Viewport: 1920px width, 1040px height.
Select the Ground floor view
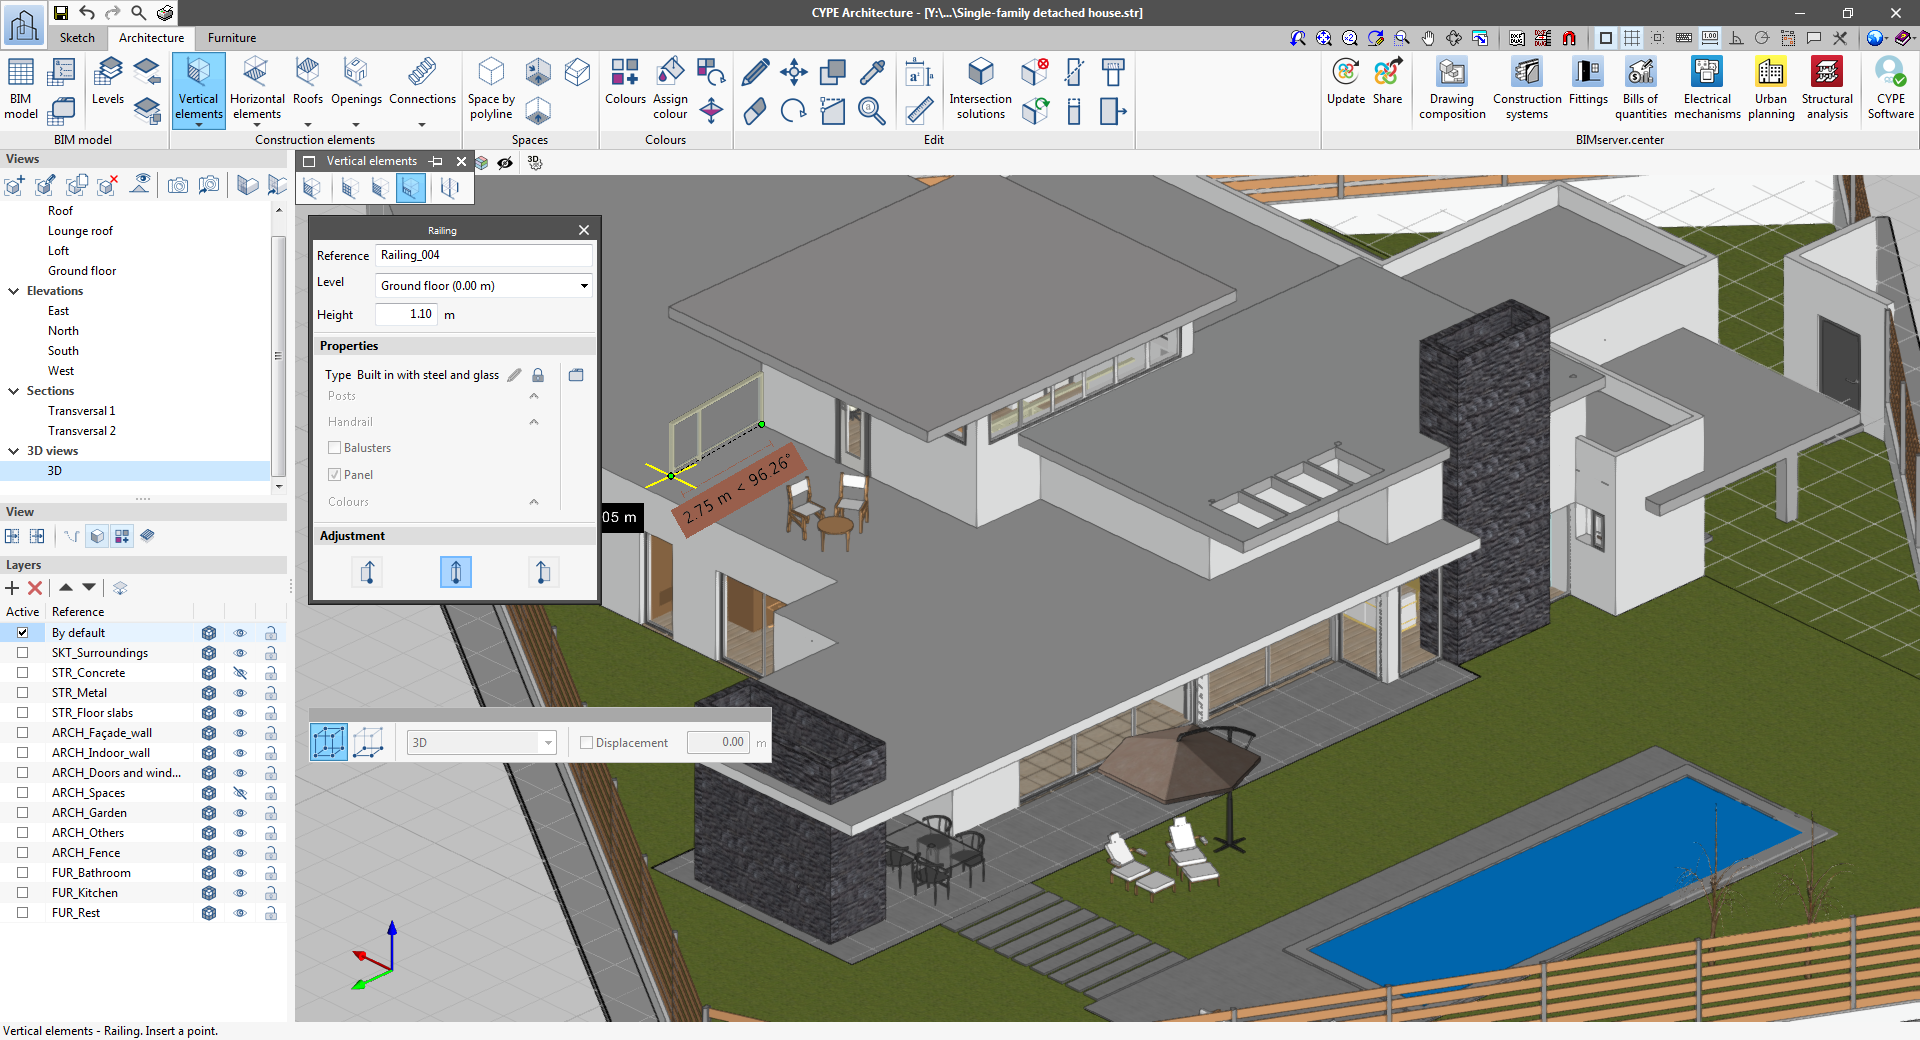pyautogui.click(x=82, y=271)
